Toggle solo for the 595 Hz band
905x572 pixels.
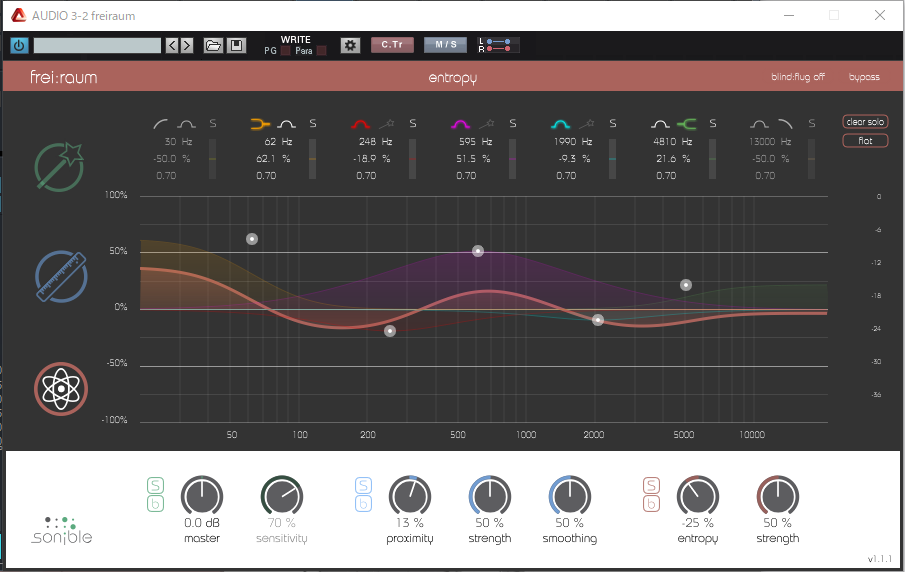[512, 124]
